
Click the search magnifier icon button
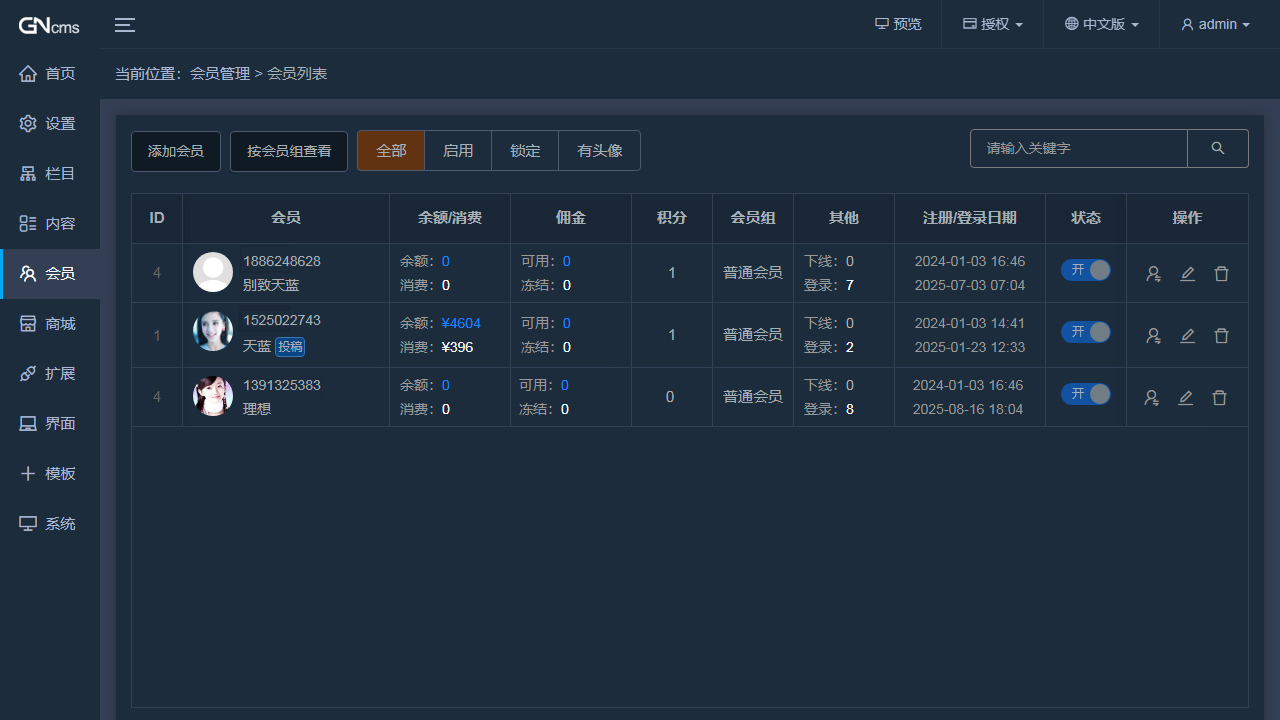point(1217,148)
